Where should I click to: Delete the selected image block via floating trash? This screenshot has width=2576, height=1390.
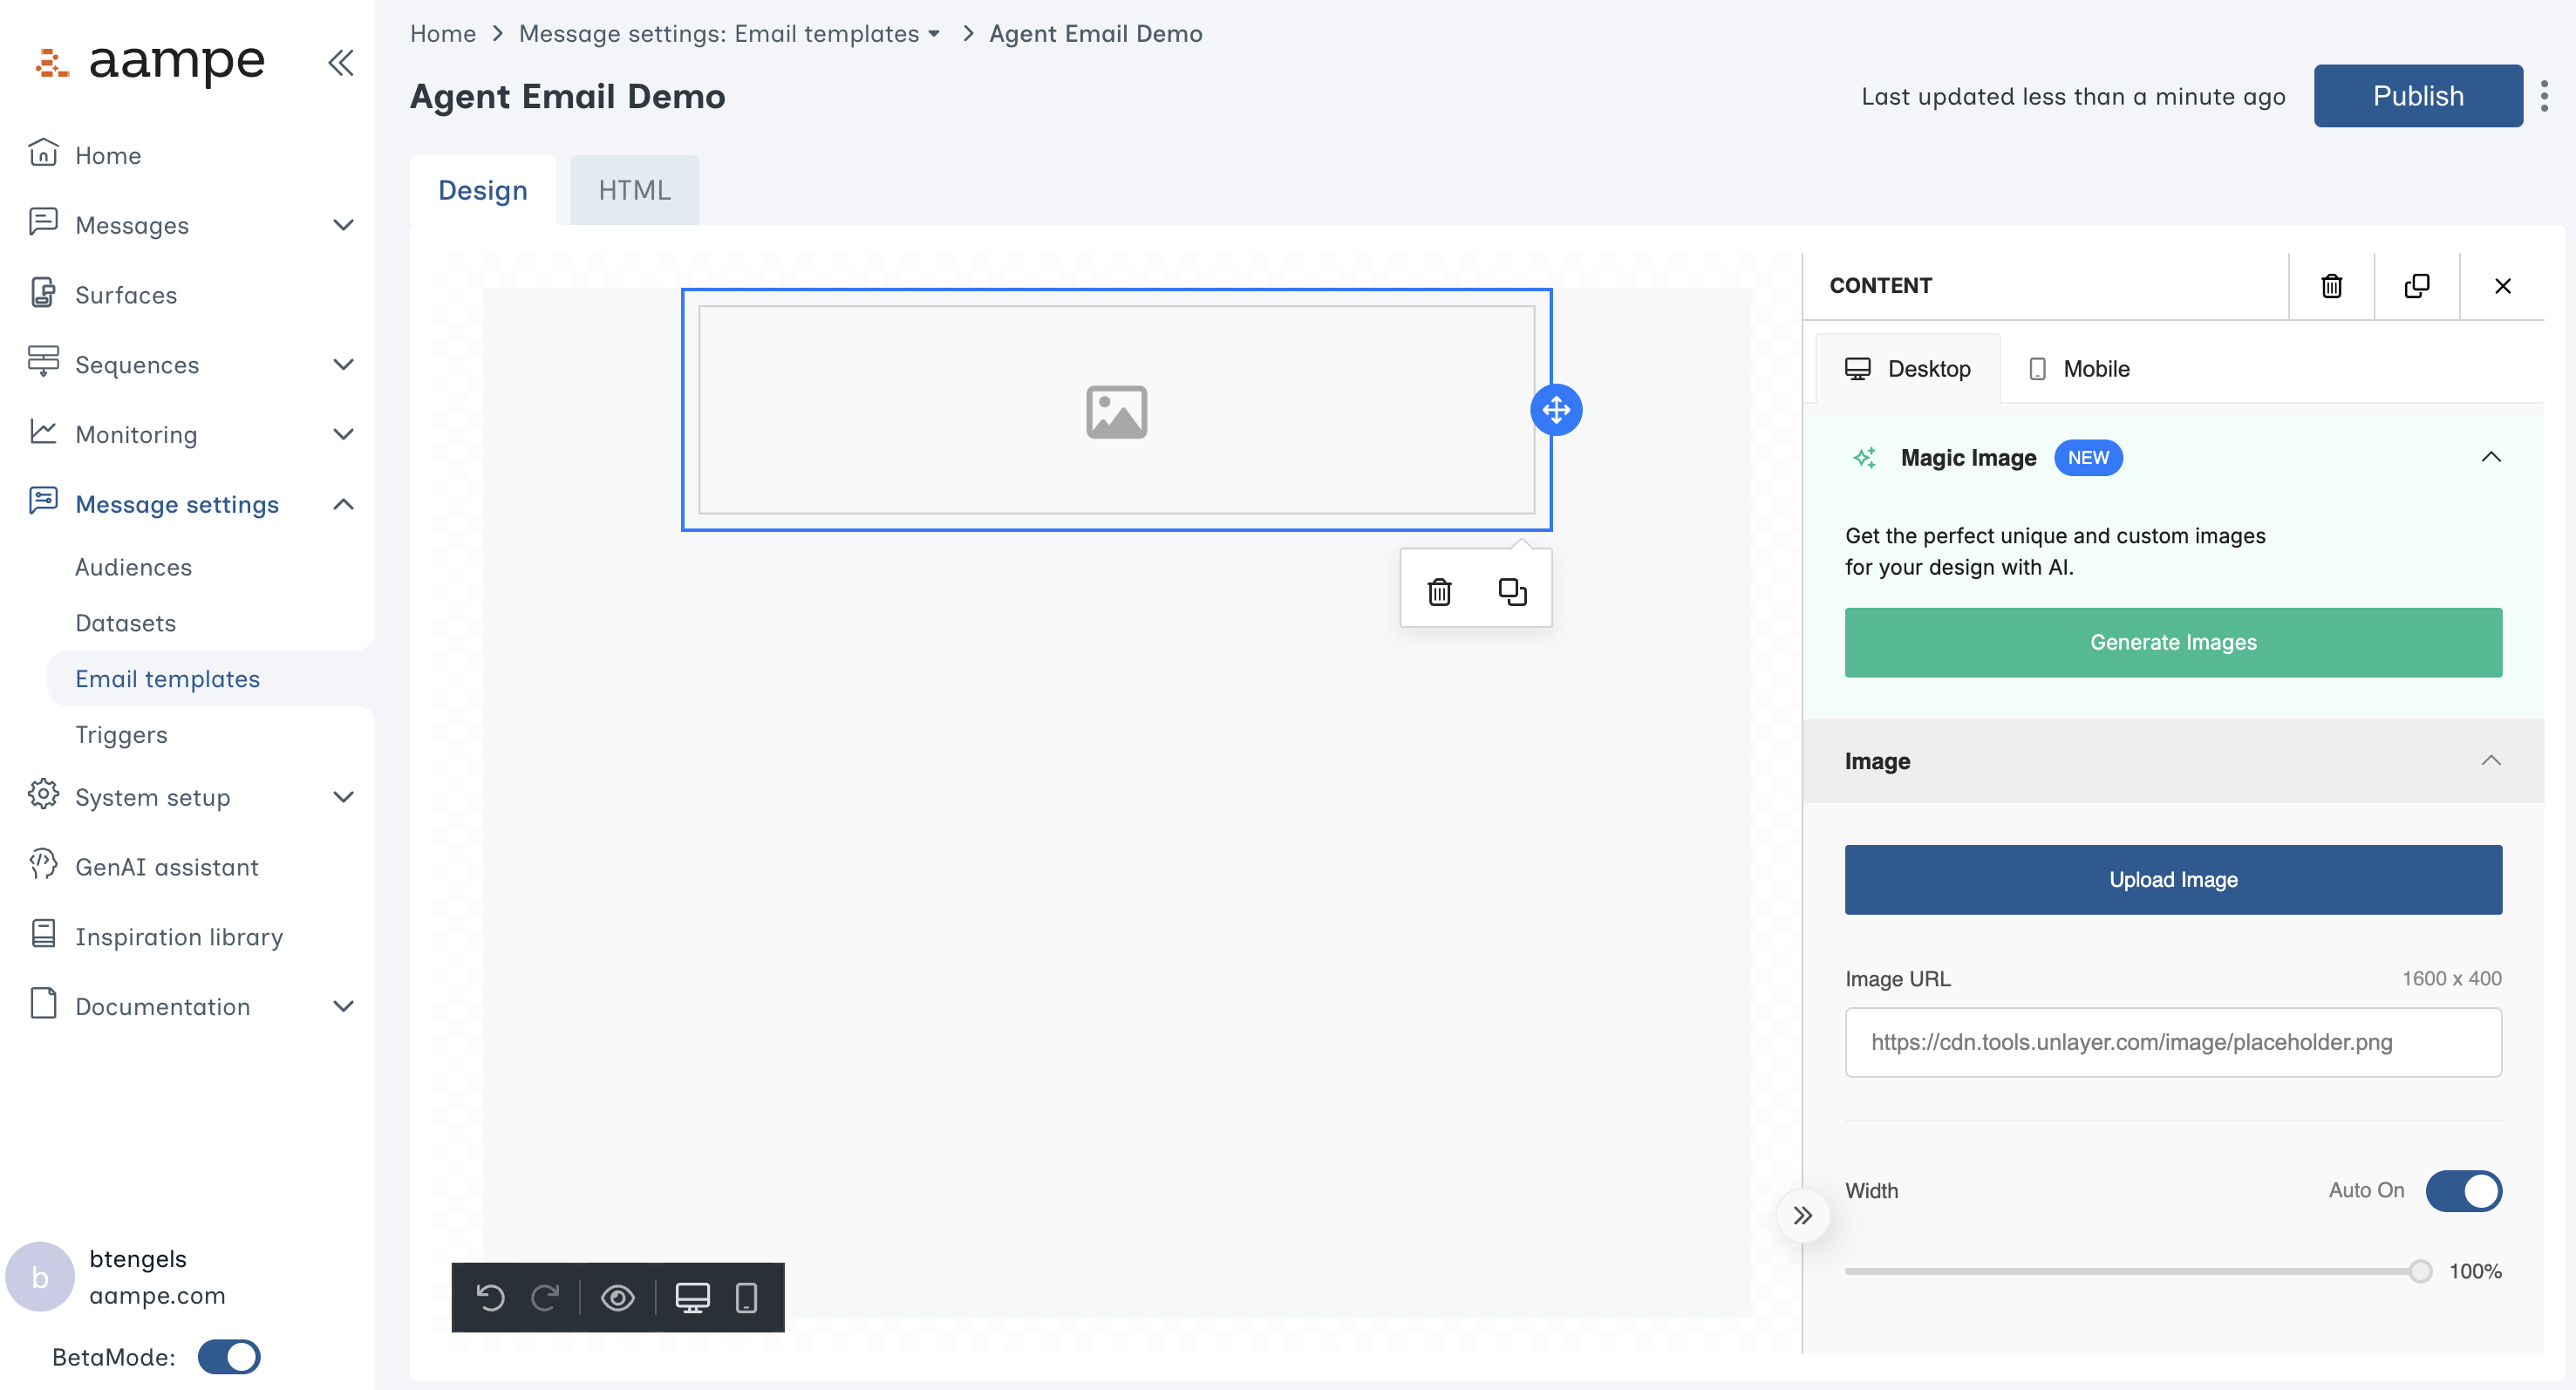point(1439,592)
